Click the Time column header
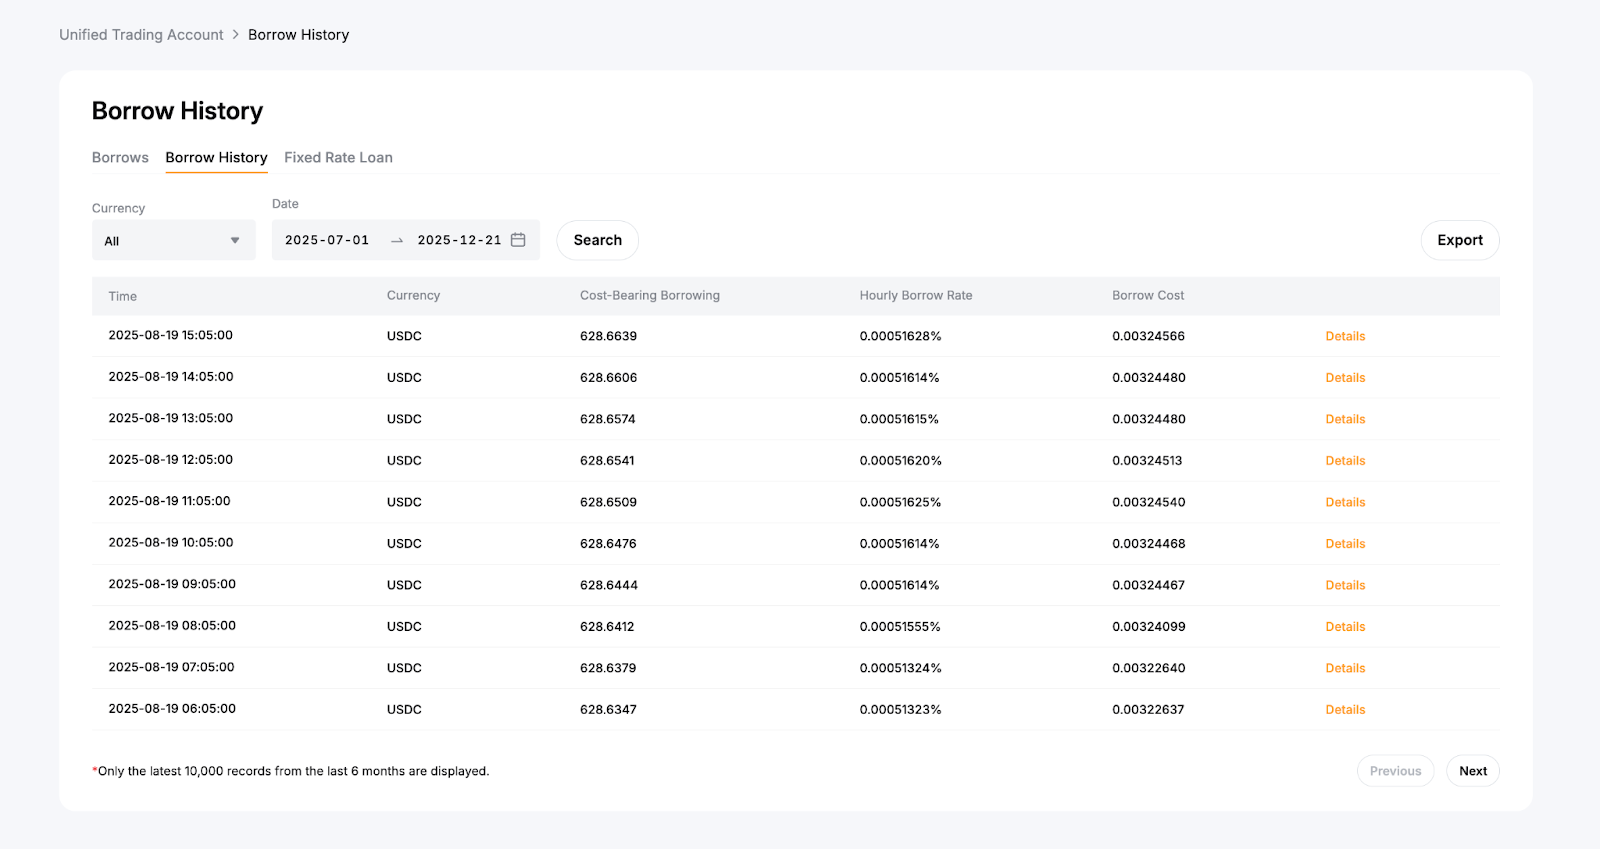 coord(123,297)
